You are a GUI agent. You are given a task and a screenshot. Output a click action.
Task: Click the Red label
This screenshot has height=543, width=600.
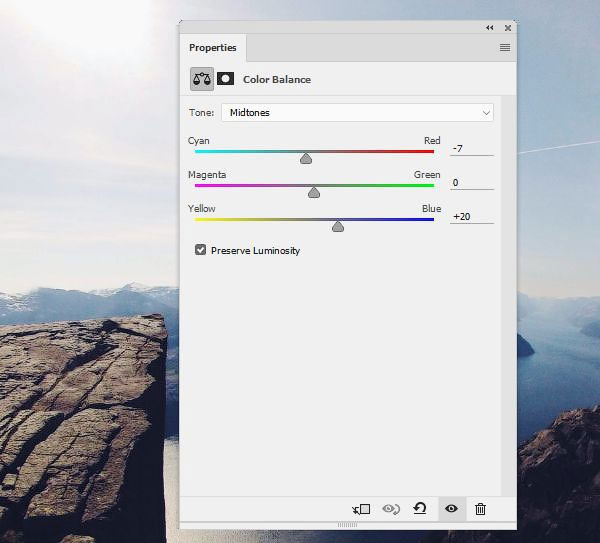point(432,140)
